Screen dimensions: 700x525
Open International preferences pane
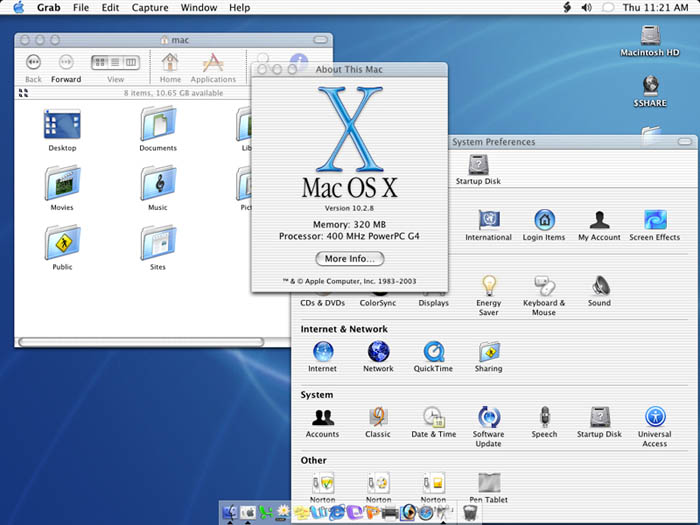488,225
